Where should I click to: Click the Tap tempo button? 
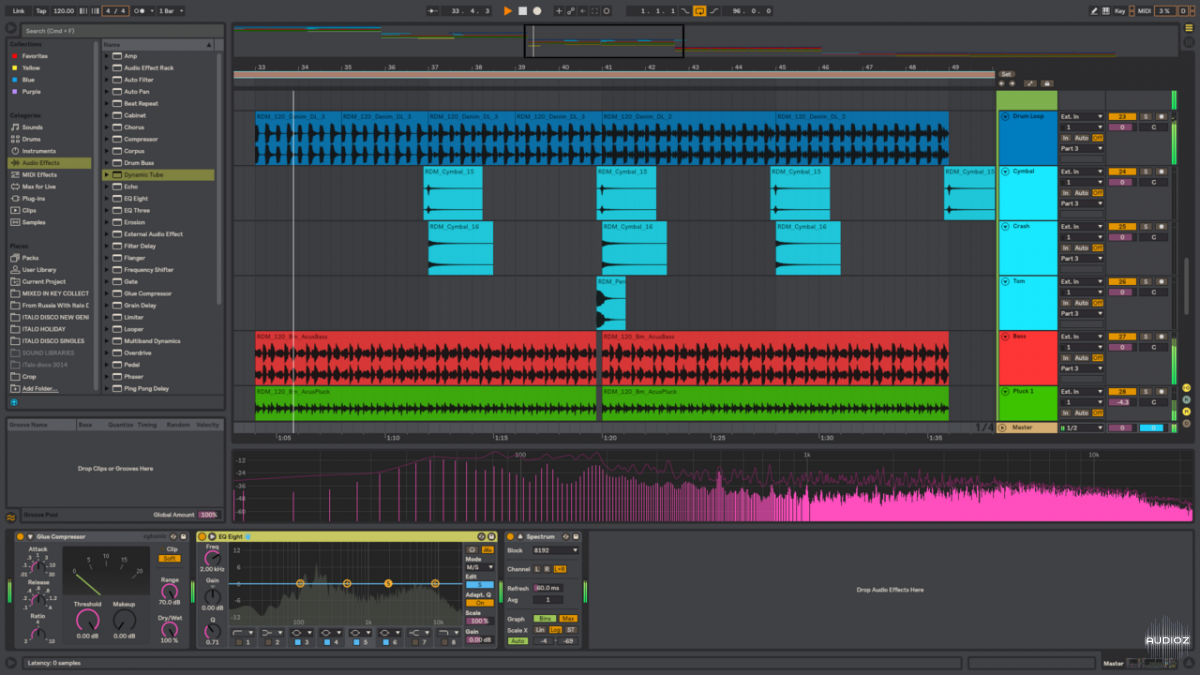click(x=41, y=11)
